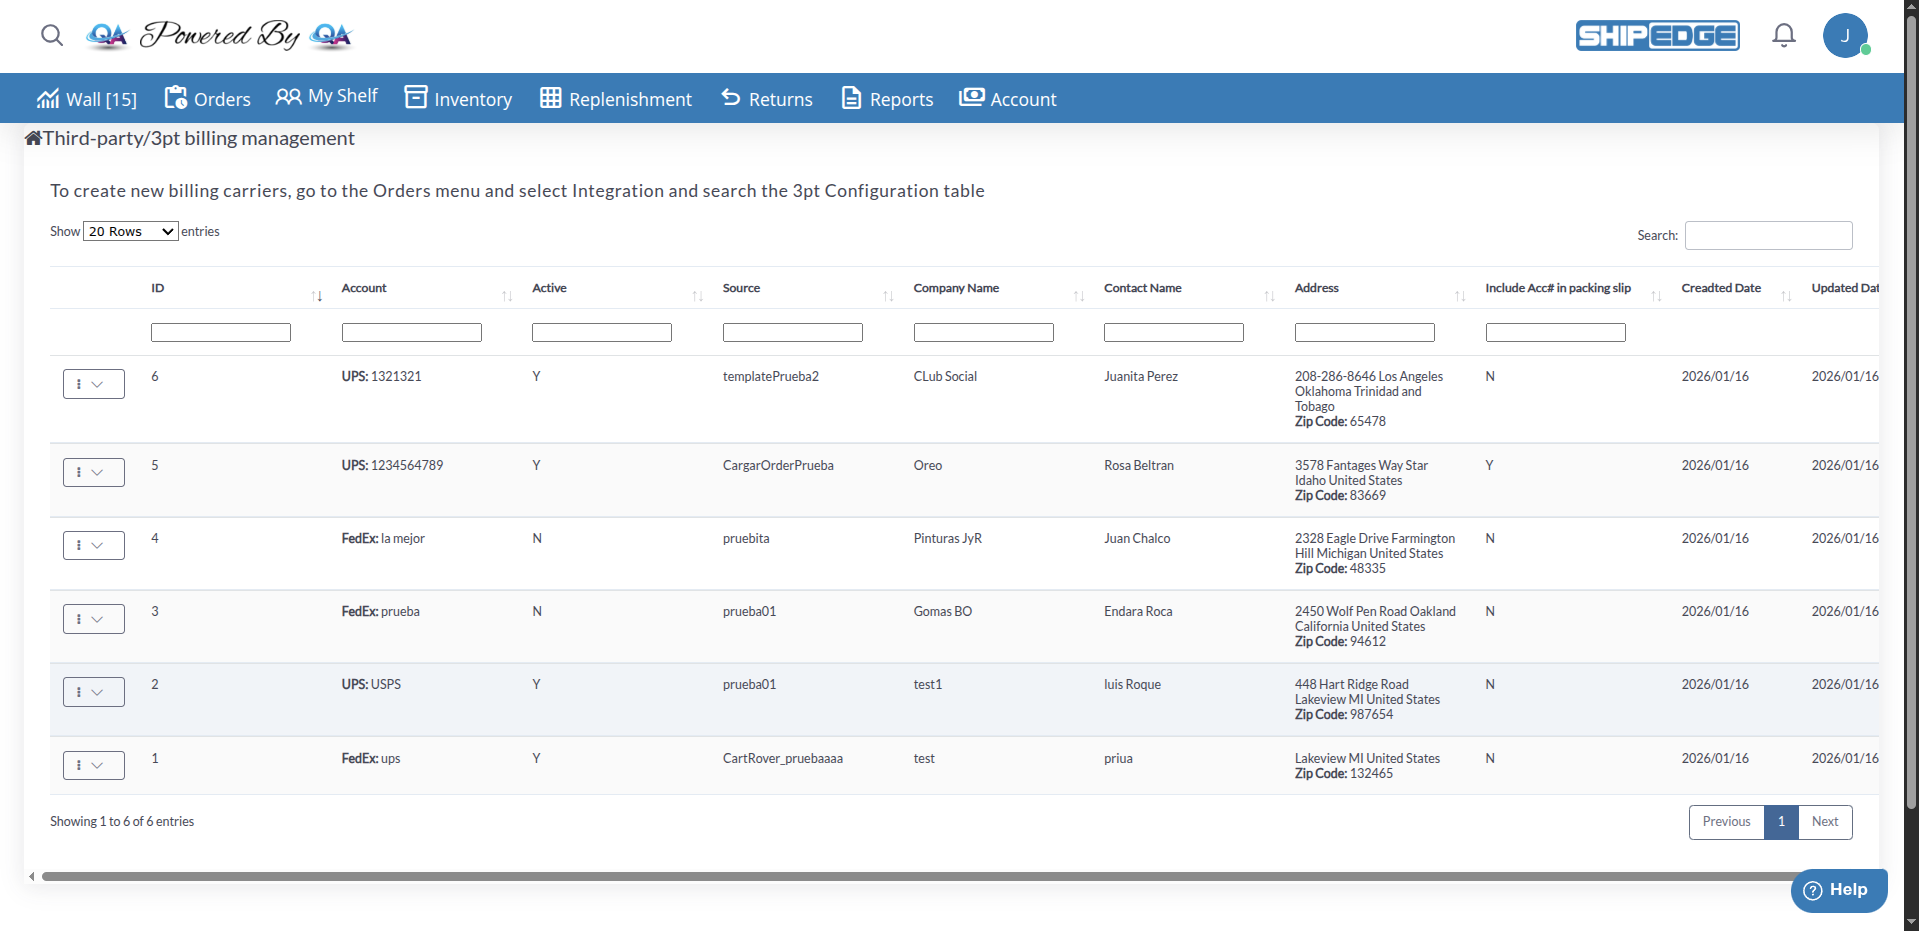Open the Help widget
Viewport: 1919px width, 931px height.
click(x=1838, y=889)
